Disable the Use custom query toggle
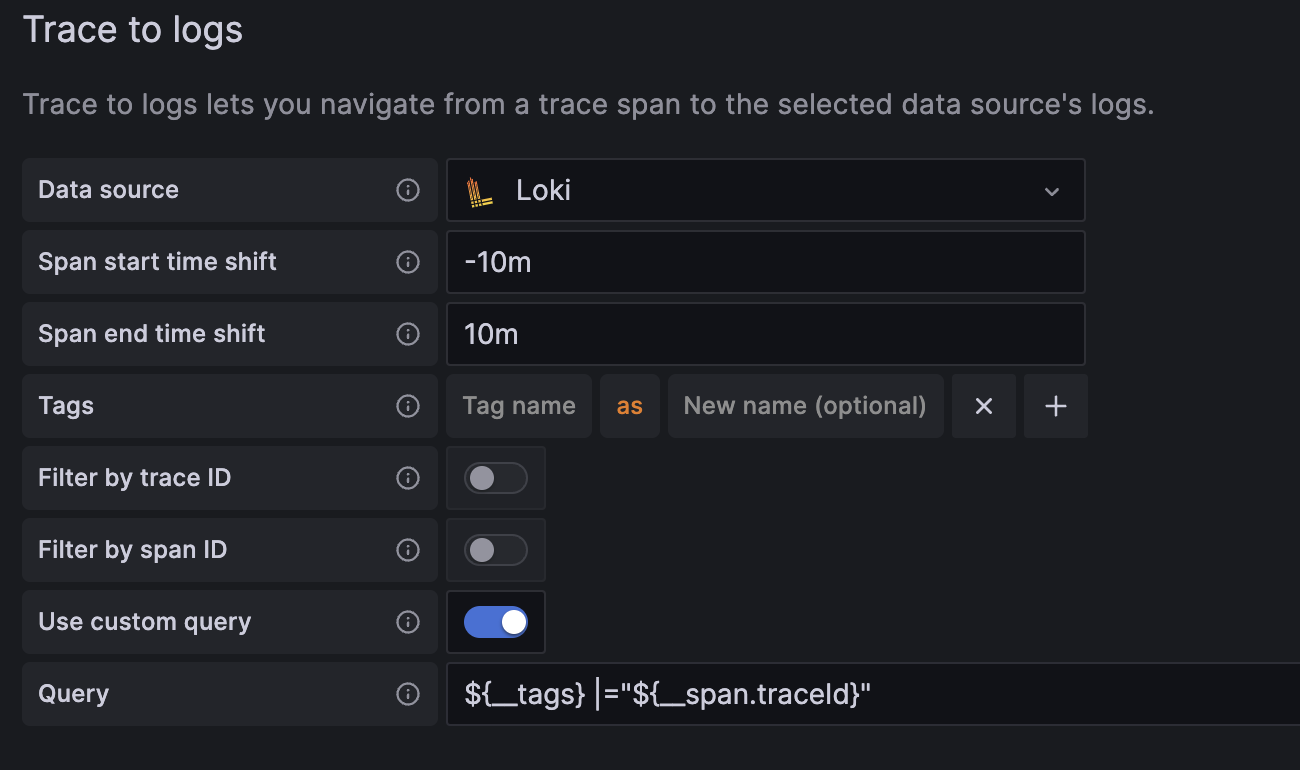 [495, 621]
